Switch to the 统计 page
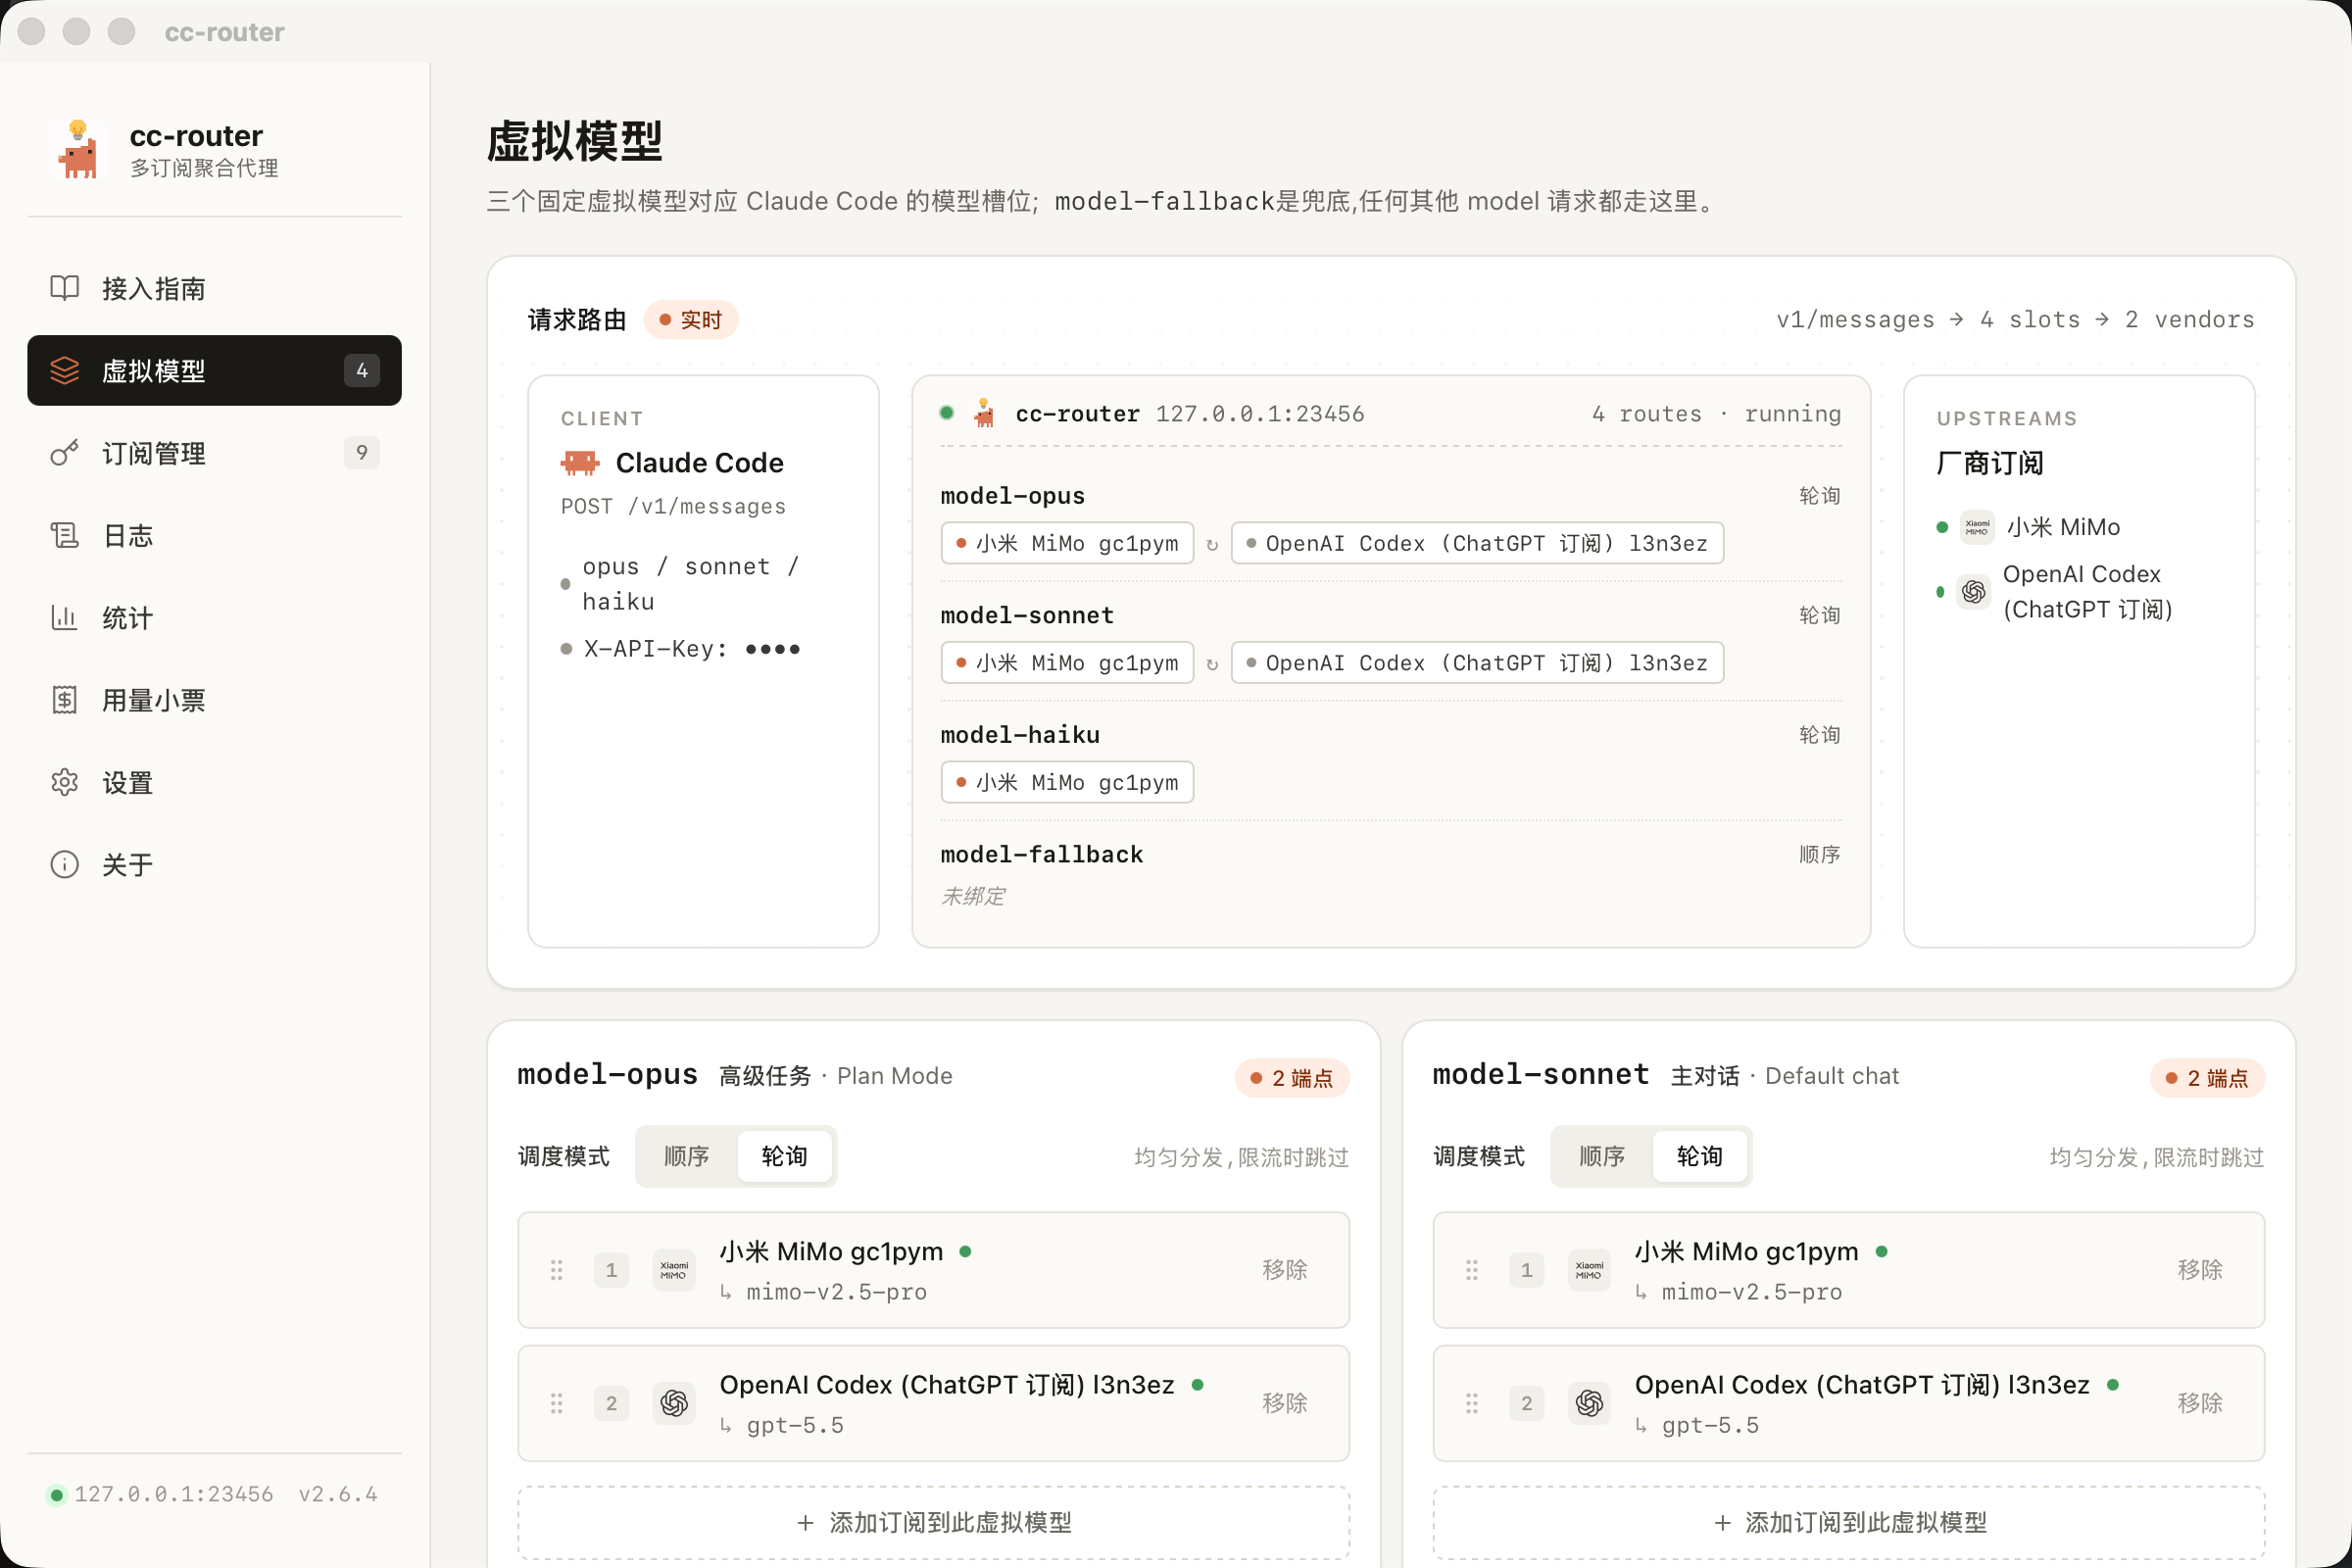Image resolution: width=2352 pixels, height=1568 pixels. 214,617
